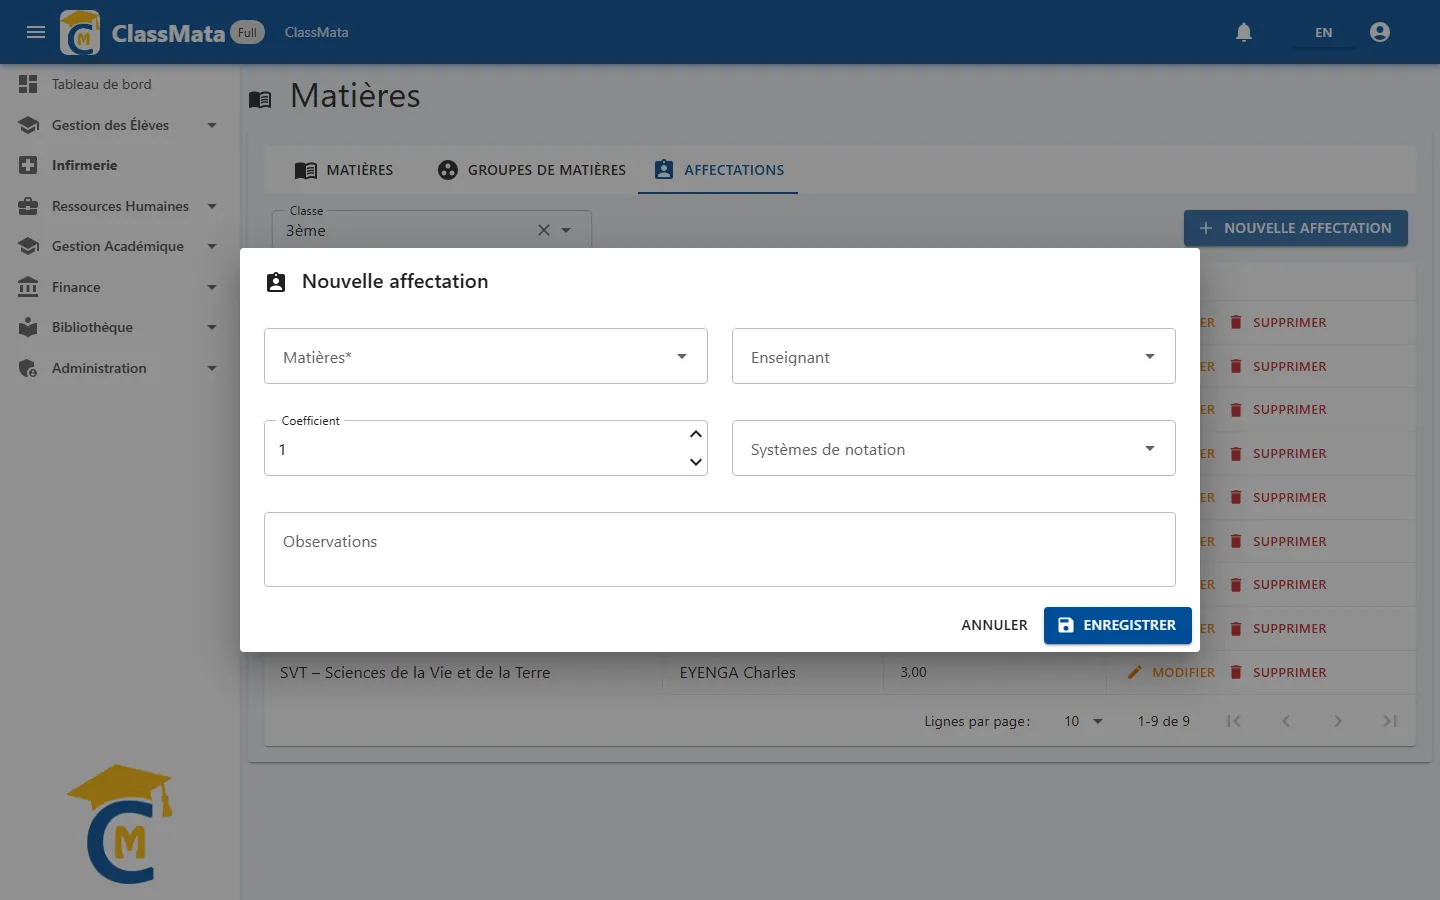Click Finance bank icon
The height and width of the screenshot is (900, 1440).
[x=28, y=287]
